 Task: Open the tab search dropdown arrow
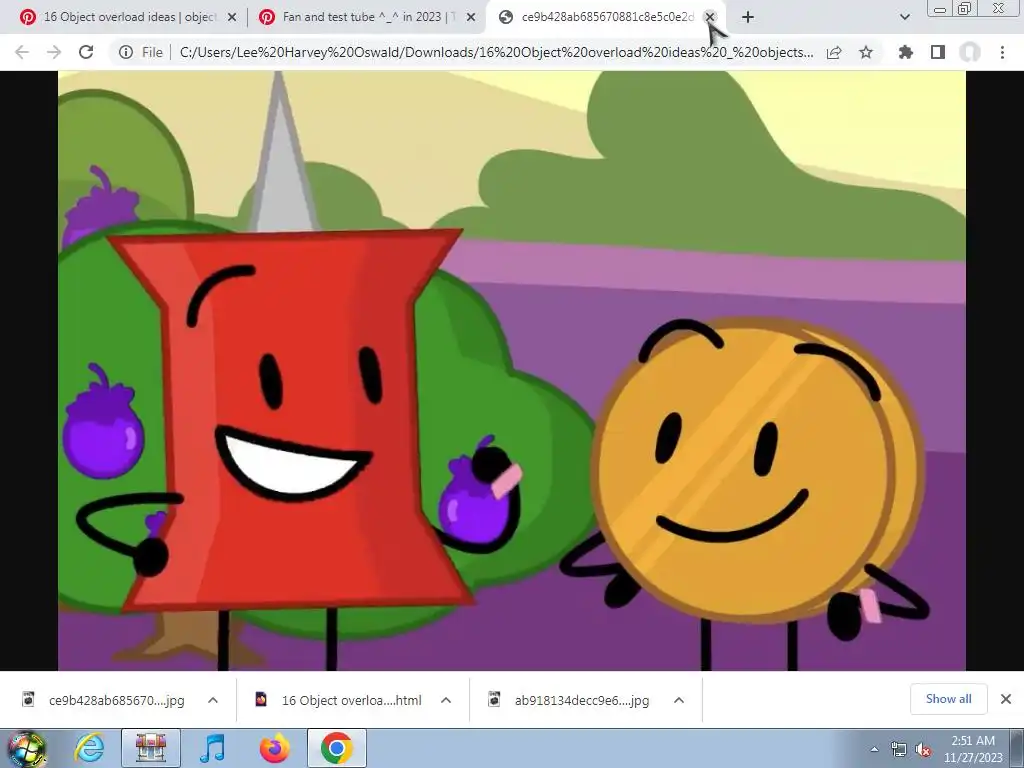click(x=904, y=18)
